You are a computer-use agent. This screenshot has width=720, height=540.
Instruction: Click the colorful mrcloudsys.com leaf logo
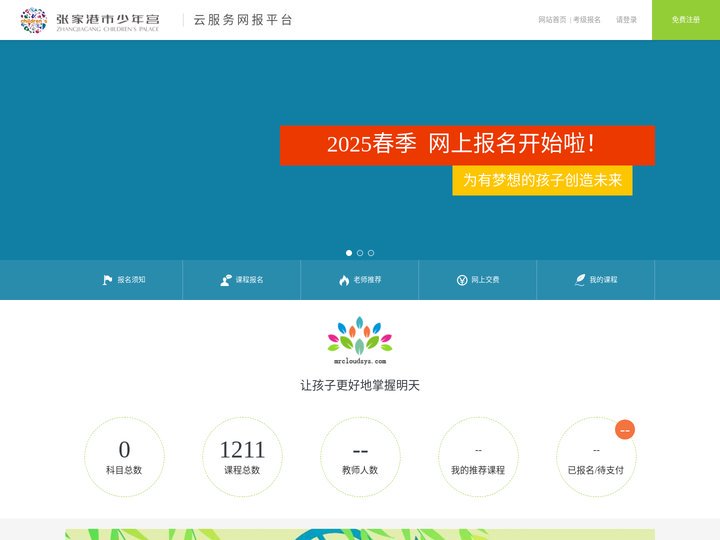click(360, 340)
